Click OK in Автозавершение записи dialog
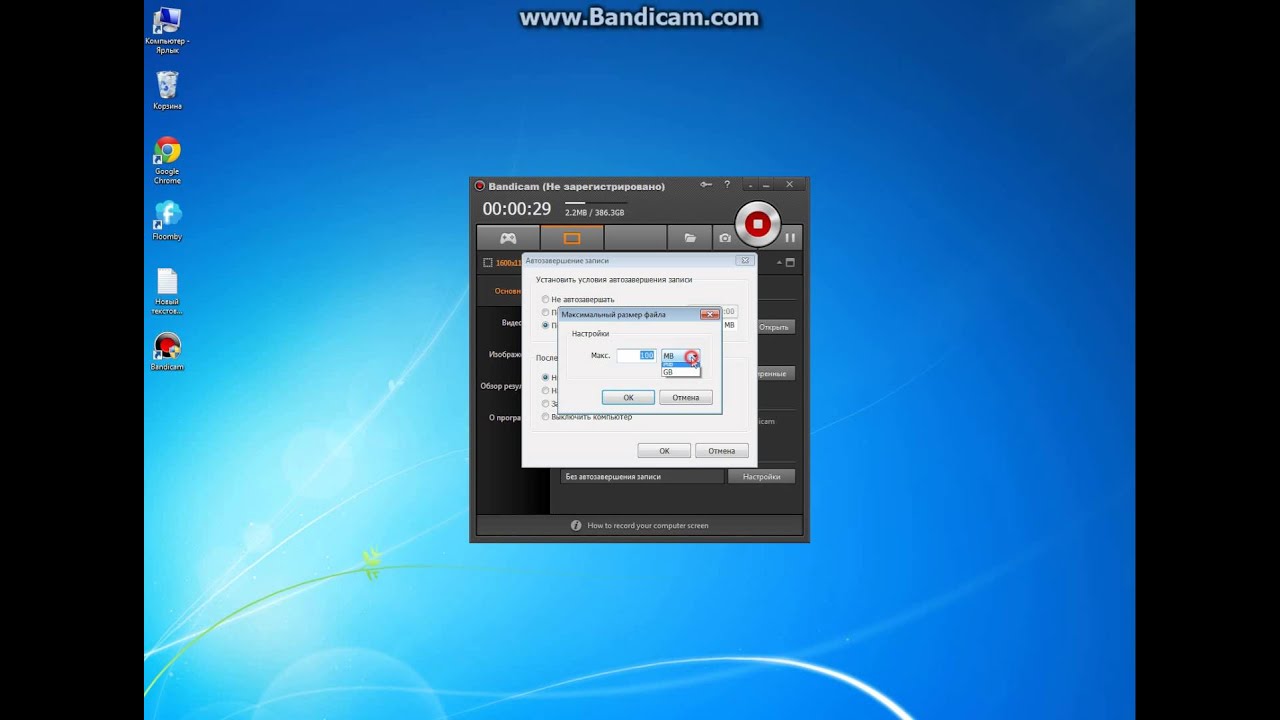Screen dimensions: 1280x720 point(664,451)
